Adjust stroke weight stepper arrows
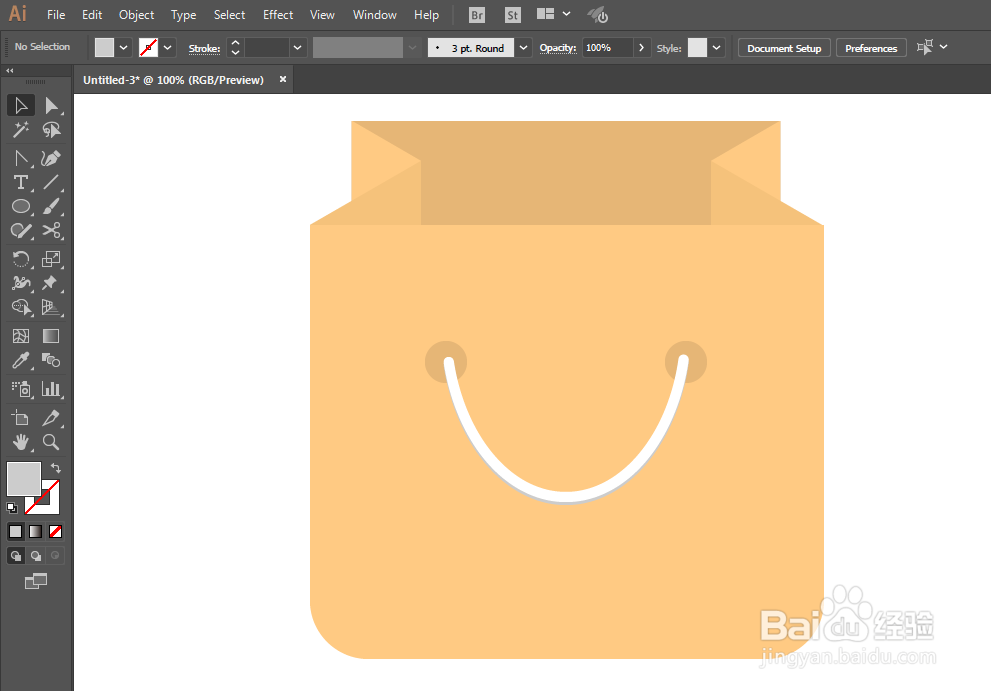 pos(235,47)
